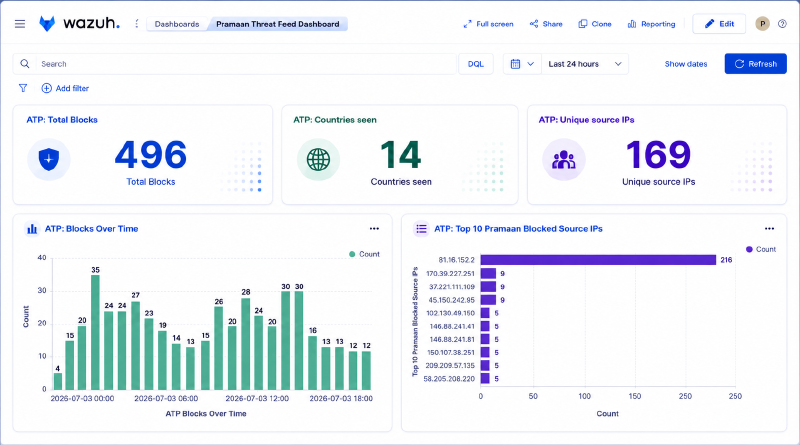Open the Reporting menu
Viewport: 800px width, 445px height.
[651, 24]
